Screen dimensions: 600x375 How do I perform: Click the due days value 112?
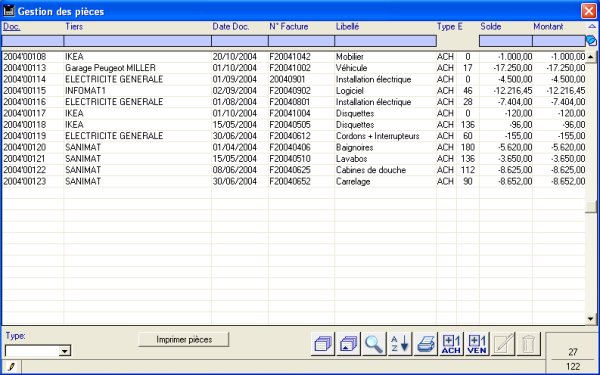[x=468, y=170]
